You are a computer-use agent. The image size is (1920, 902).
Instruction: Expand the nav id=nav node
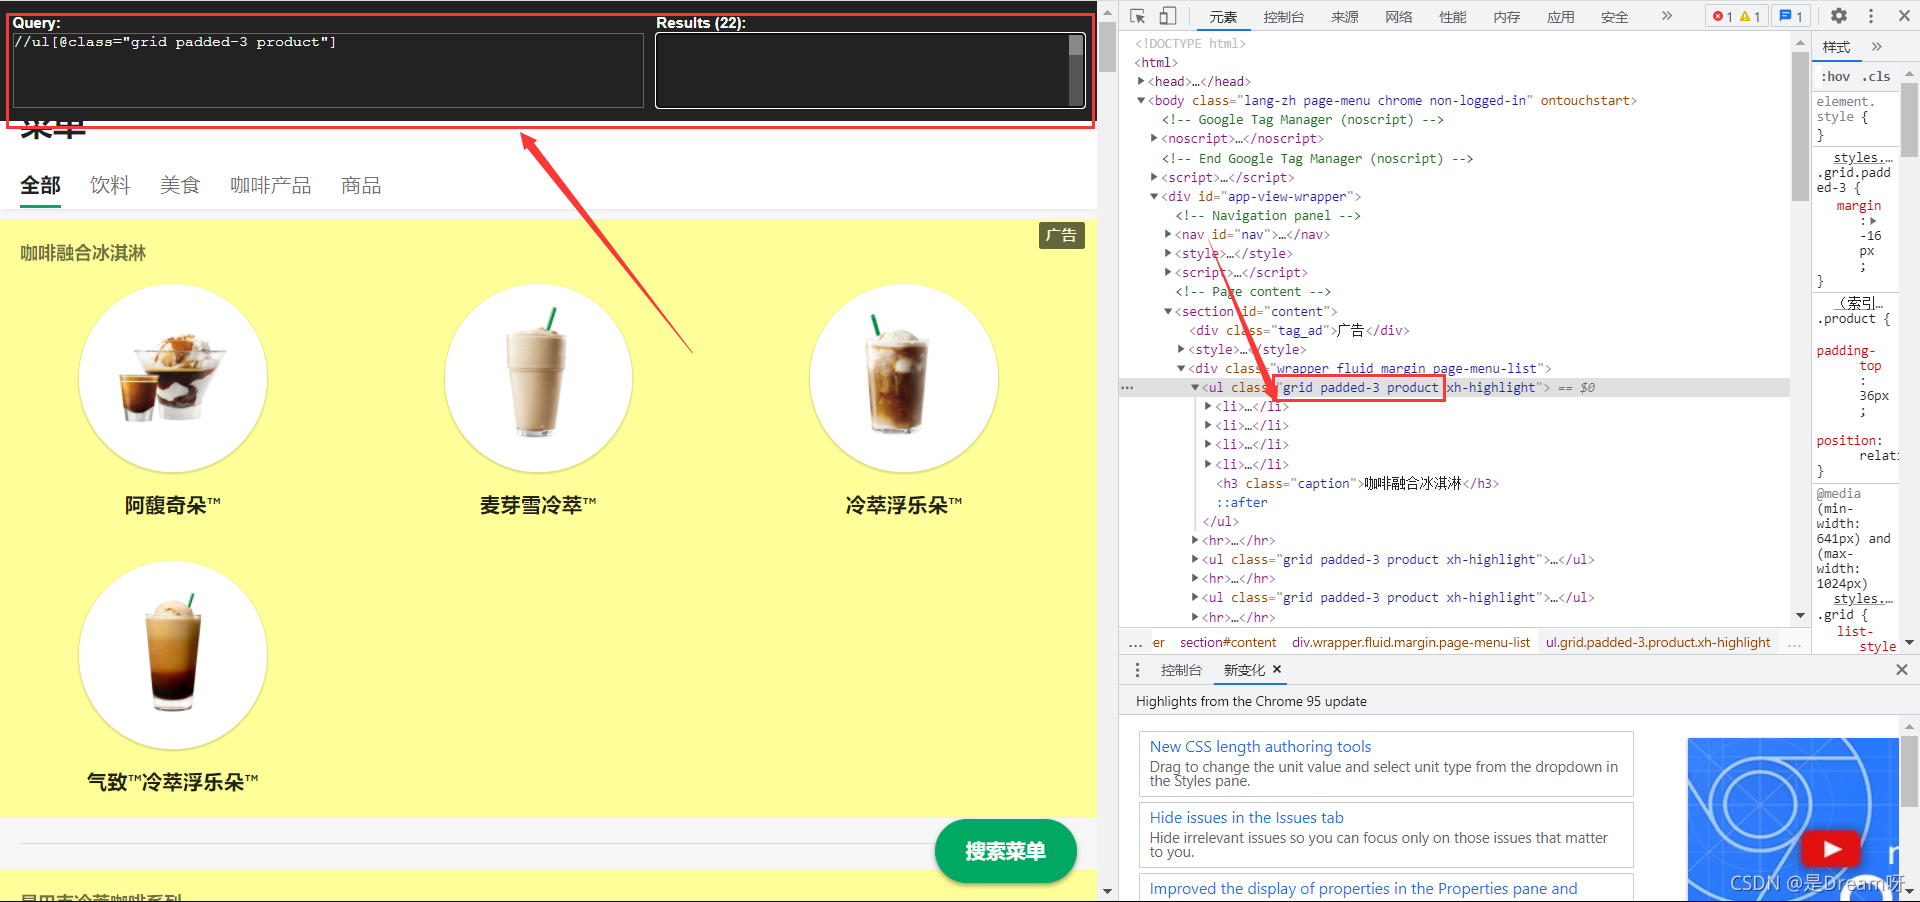click(x=1167, y=234)
